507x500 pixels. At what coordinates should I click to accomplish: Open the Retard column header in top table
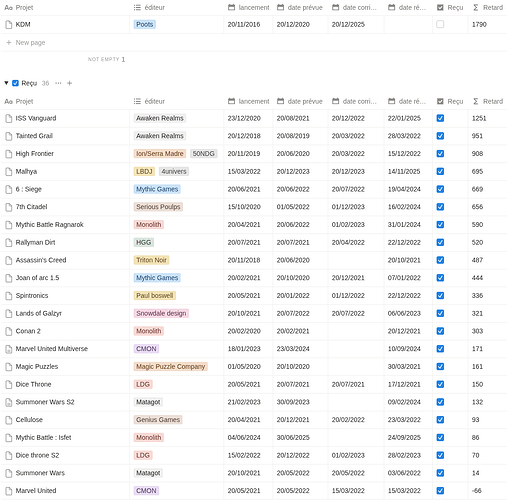pyautogui.click(x=488, y=7)
